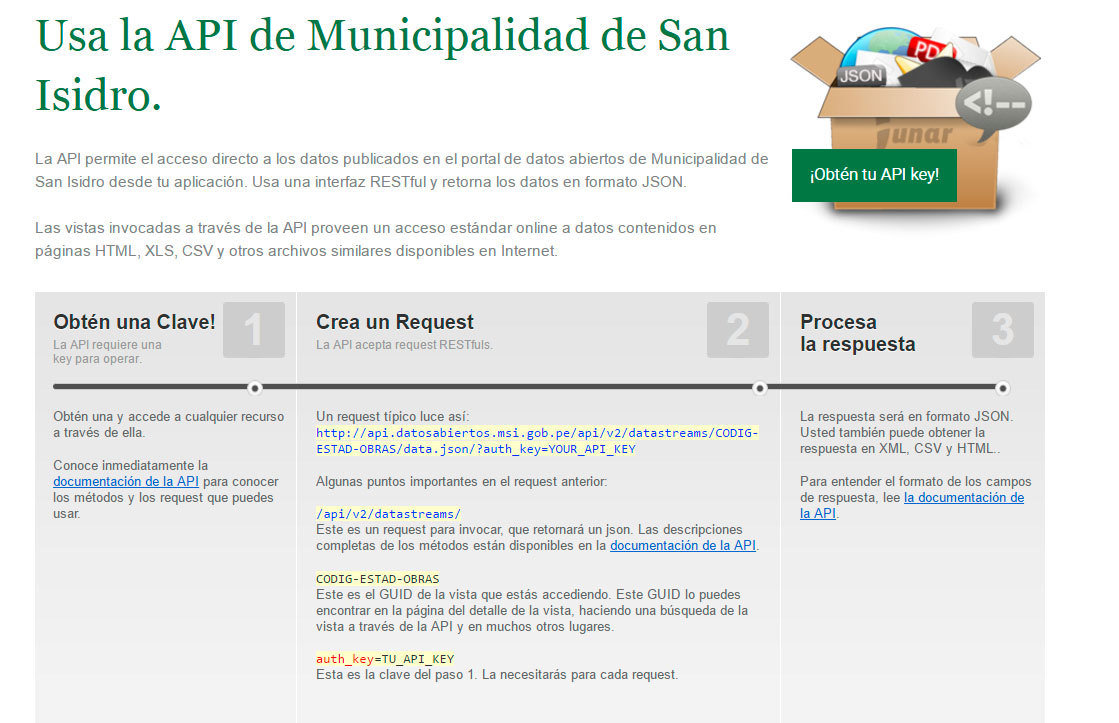1119x723 pixels.
Task: Click the text La API requiere una key para operar.
Action: coord(107,352)
